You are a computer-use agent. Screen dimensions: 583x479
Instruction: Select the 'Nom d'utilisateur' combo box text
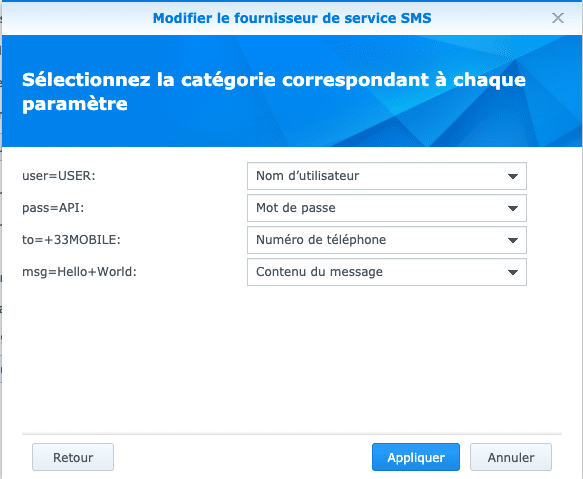[307, 176]
